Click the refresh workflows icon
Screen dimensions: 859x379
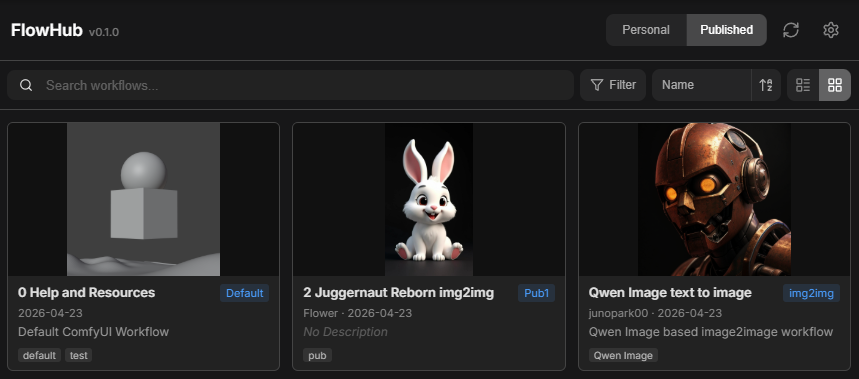click(791, 30)
